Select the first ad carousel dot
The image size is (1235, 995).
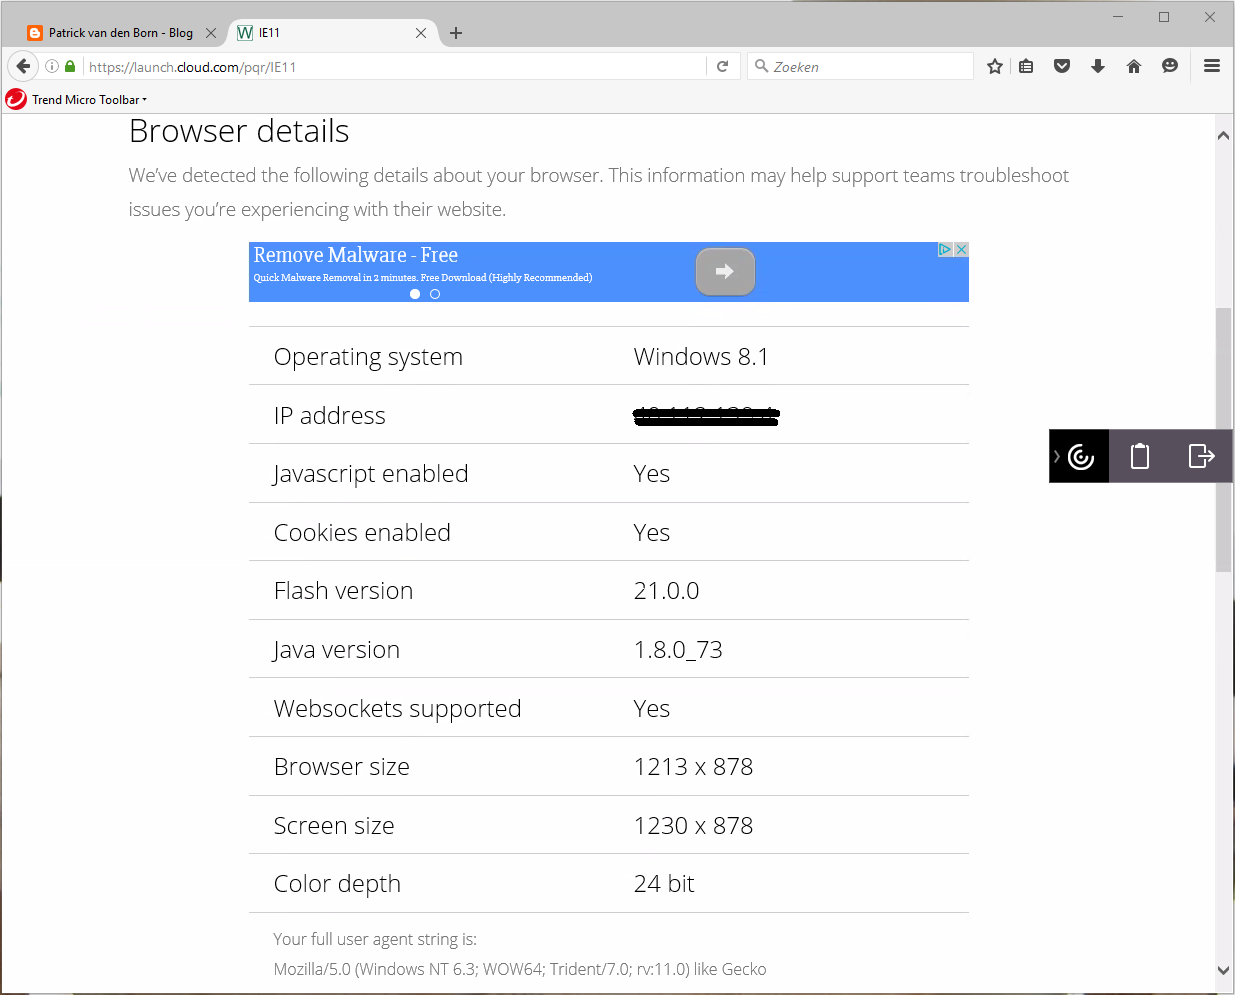point(415,294)
